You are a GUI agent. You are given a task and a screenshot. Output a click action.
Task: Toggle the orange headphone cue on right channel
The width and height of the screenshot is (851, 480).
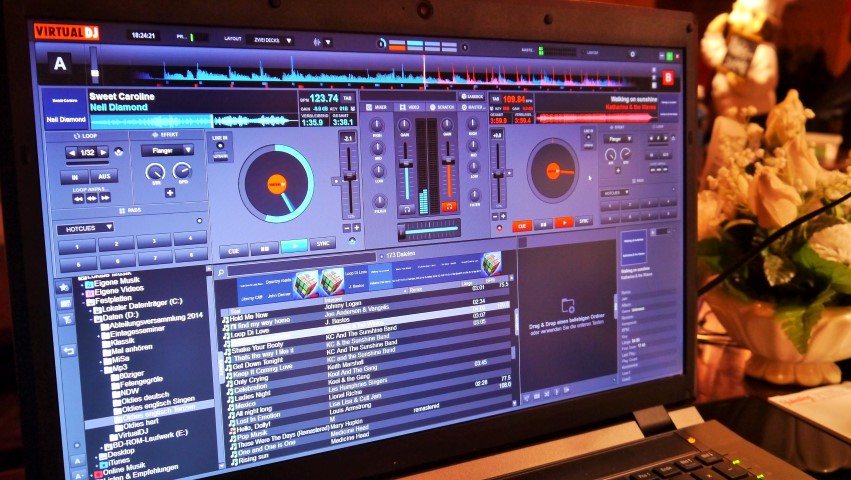449,206
